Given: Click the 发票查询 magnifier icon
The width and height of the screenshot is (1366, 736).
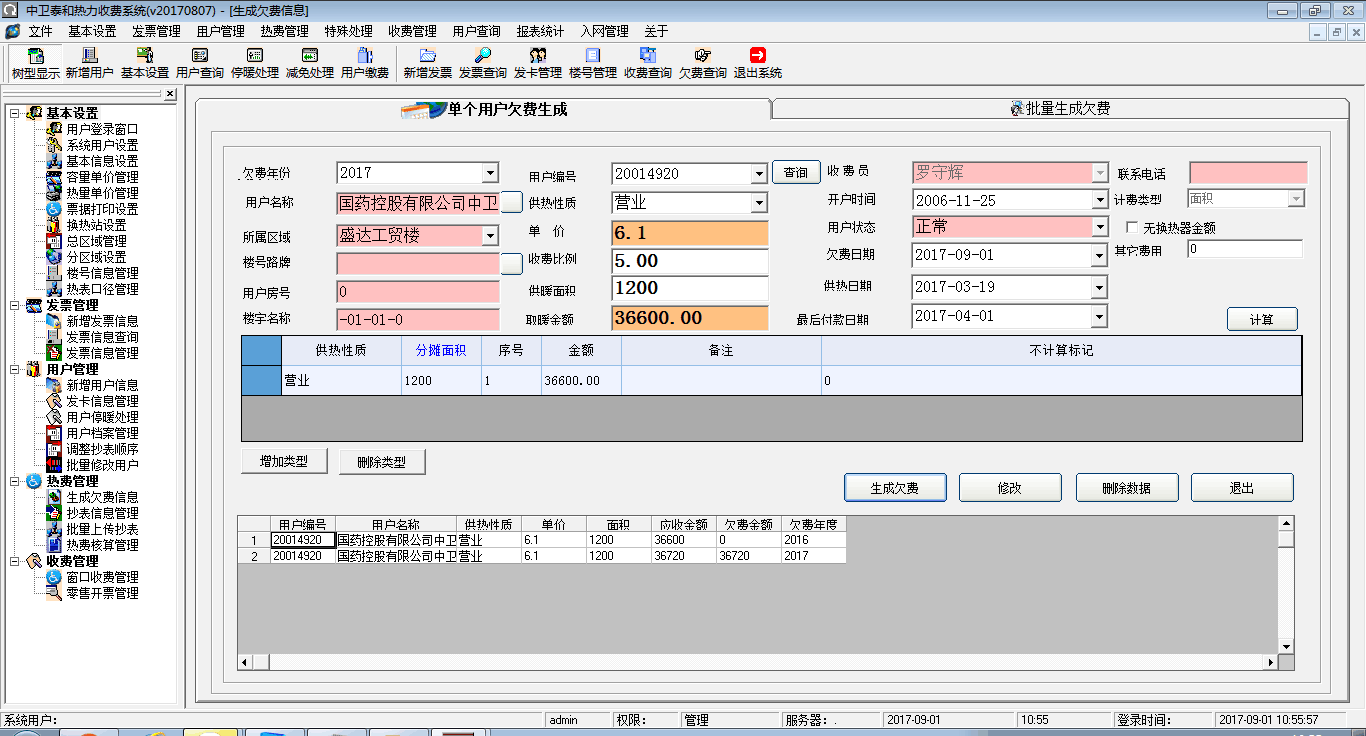Looking at the screenshot, I should 482,57.
